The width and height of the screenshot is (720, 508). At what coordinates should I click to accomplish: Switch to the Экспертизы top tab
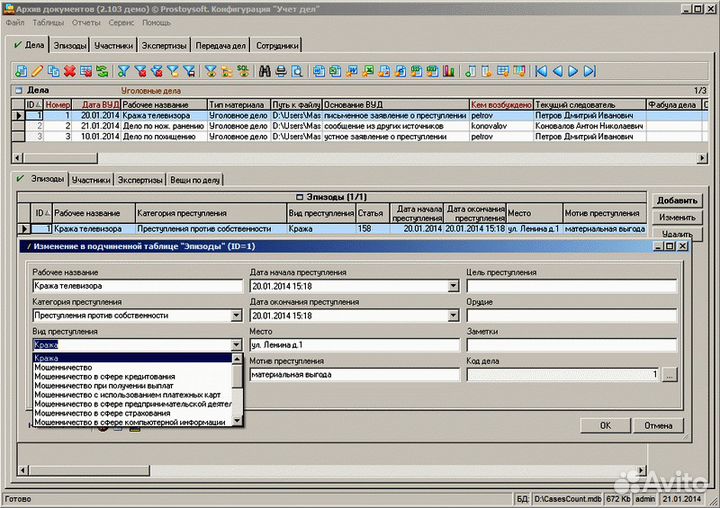click(164, 45)
